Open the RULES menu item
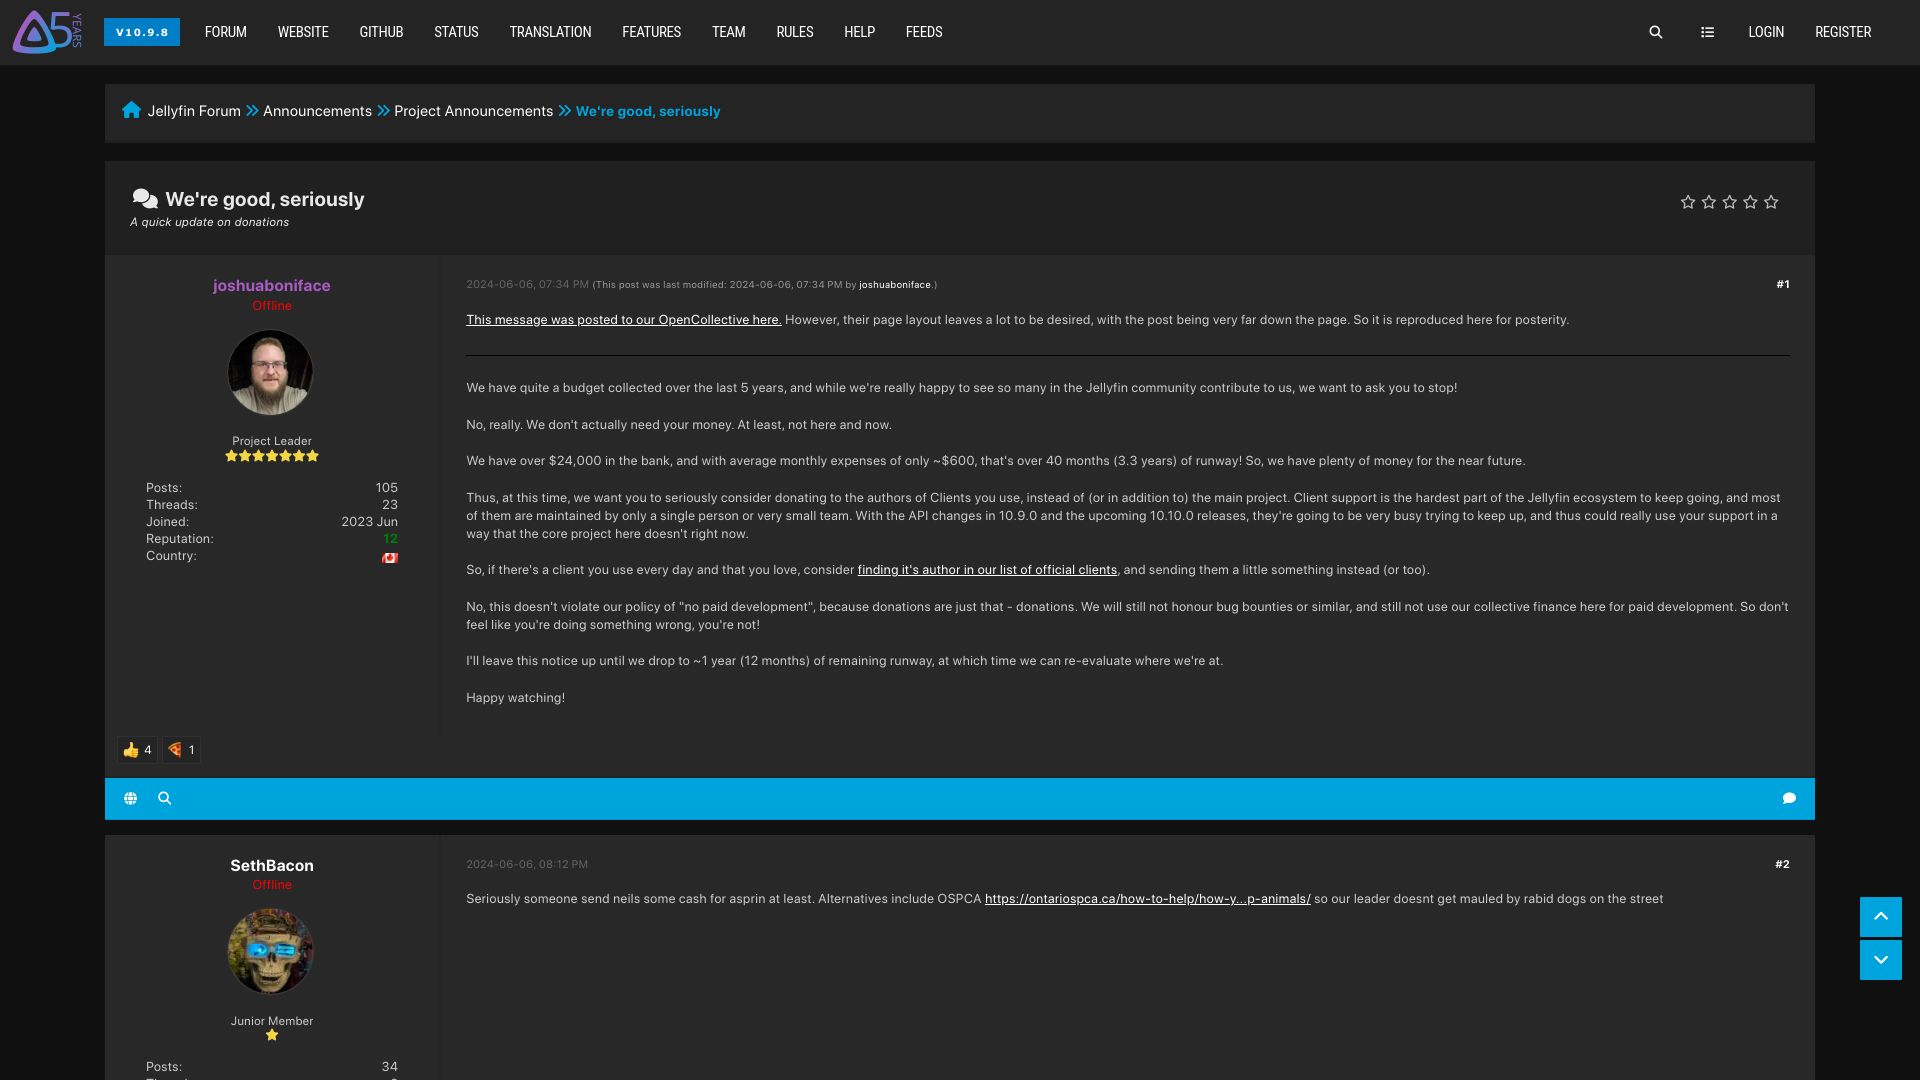Viewport: 1920px width, 1080px height. pyautogui.click(x=795, y=32)
